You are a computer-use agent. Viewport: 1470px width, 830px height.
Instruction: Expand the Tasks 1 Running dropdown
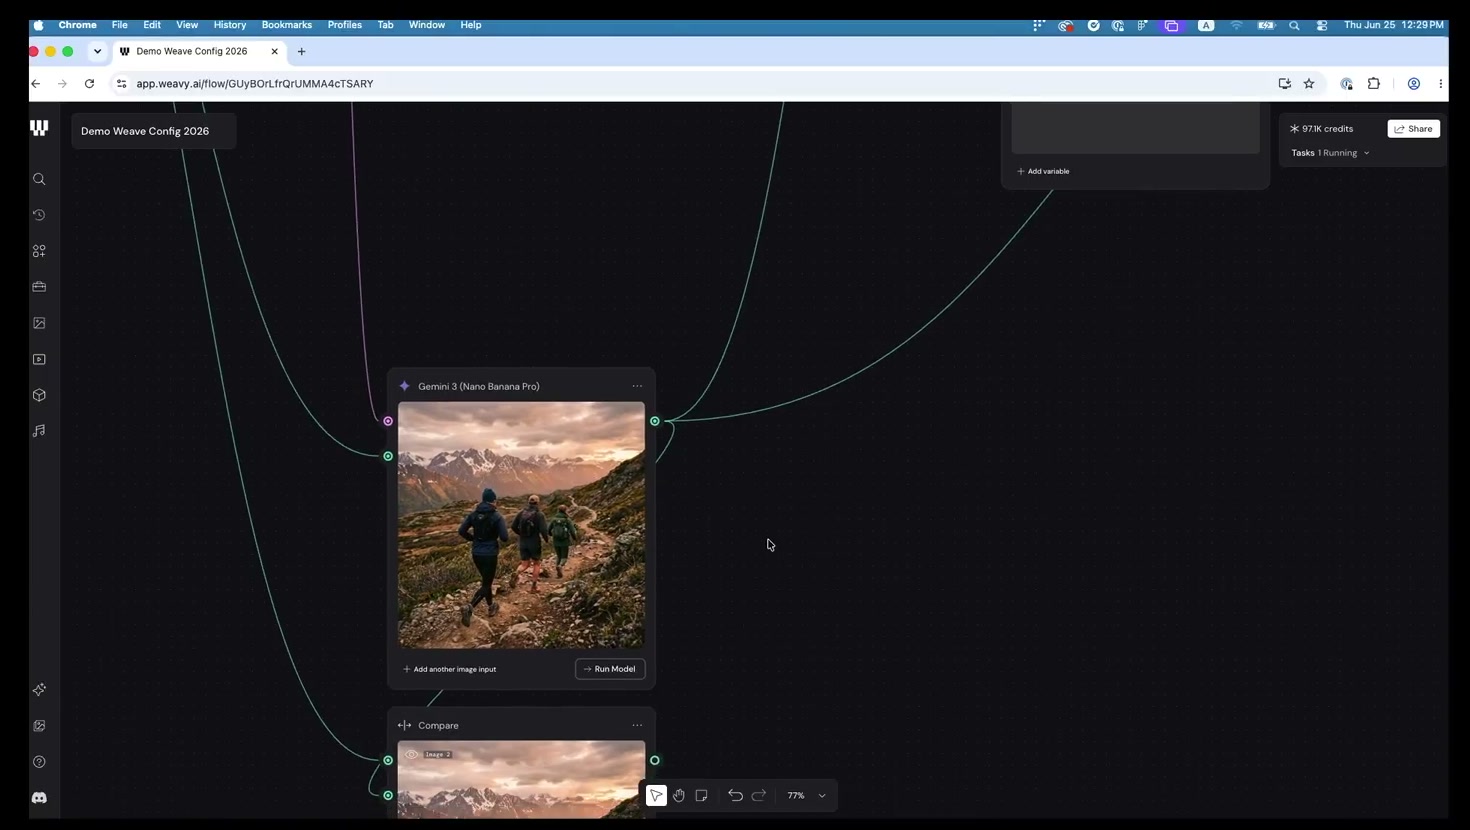click(1330, 153)
